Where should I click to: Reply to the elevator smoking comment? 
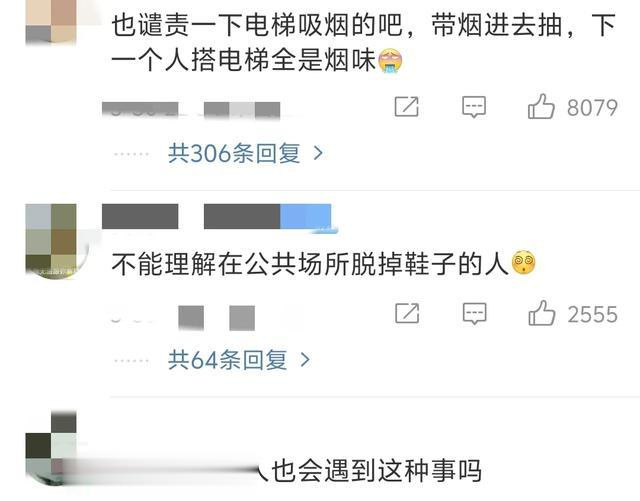(x=474, y=107)
